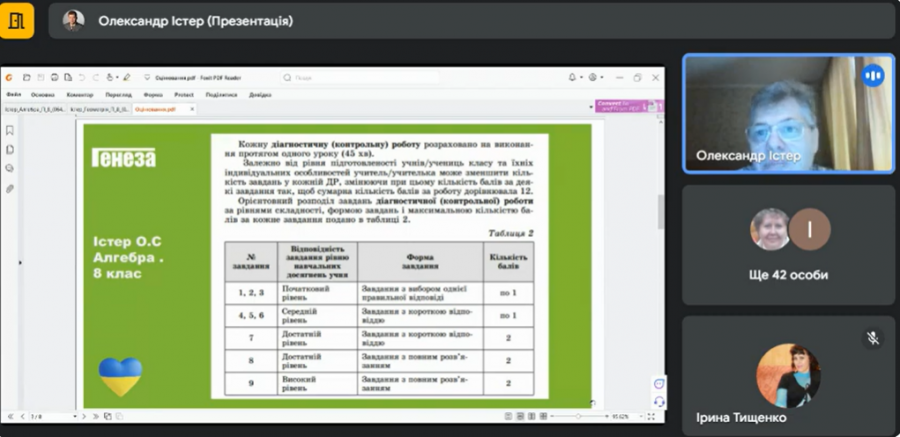
Task: Close the Оцінювання.pdf tab
Action: [x=192, y=109]
